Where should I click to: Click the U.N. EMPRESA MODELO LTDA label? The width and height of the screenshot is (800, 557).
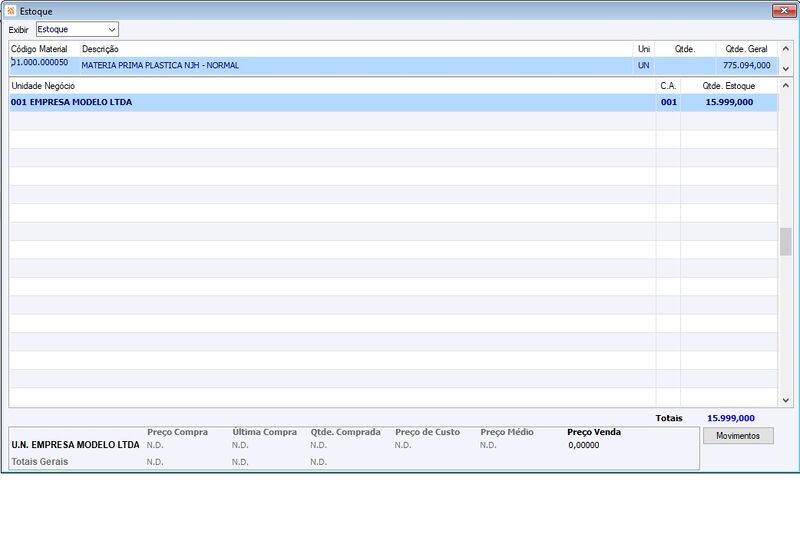pos(75,445)
